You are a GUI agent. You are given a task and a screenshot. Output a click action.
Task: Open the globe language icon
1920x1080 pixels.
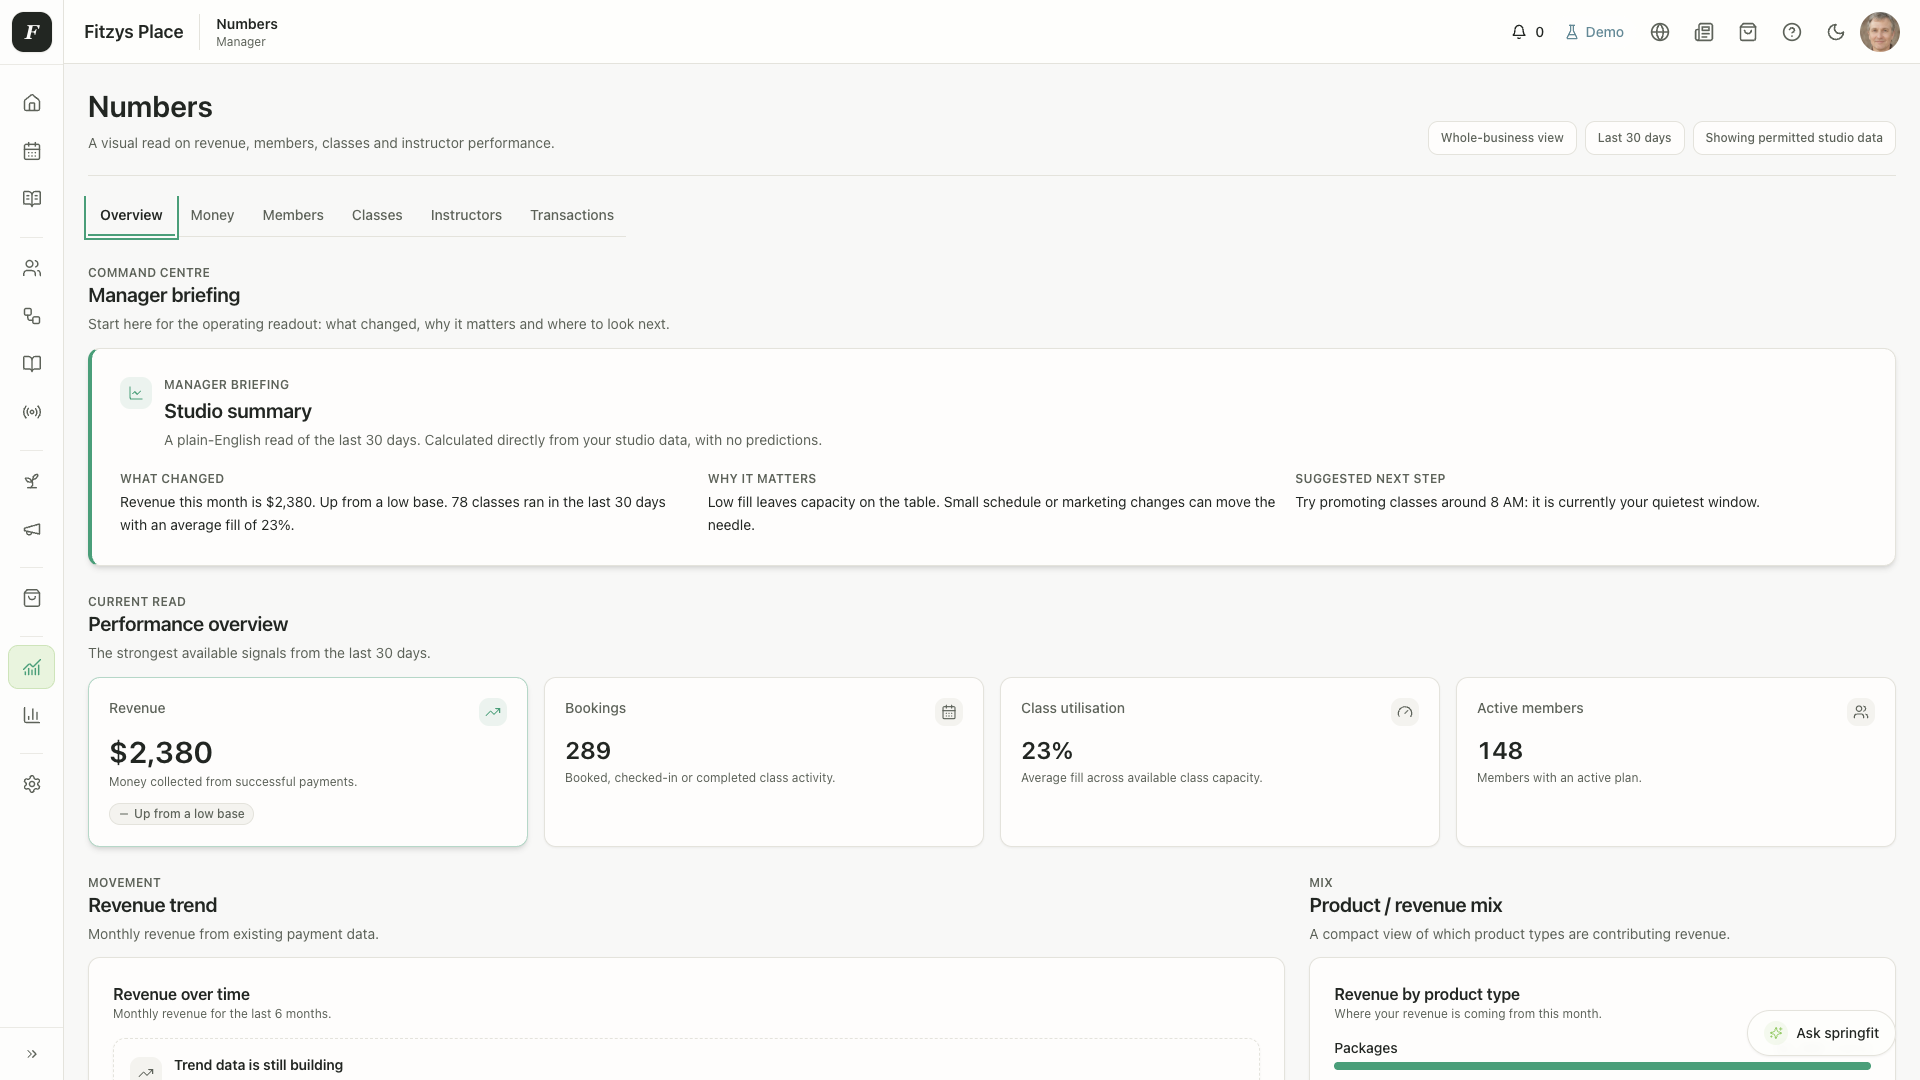[1660, 32]
